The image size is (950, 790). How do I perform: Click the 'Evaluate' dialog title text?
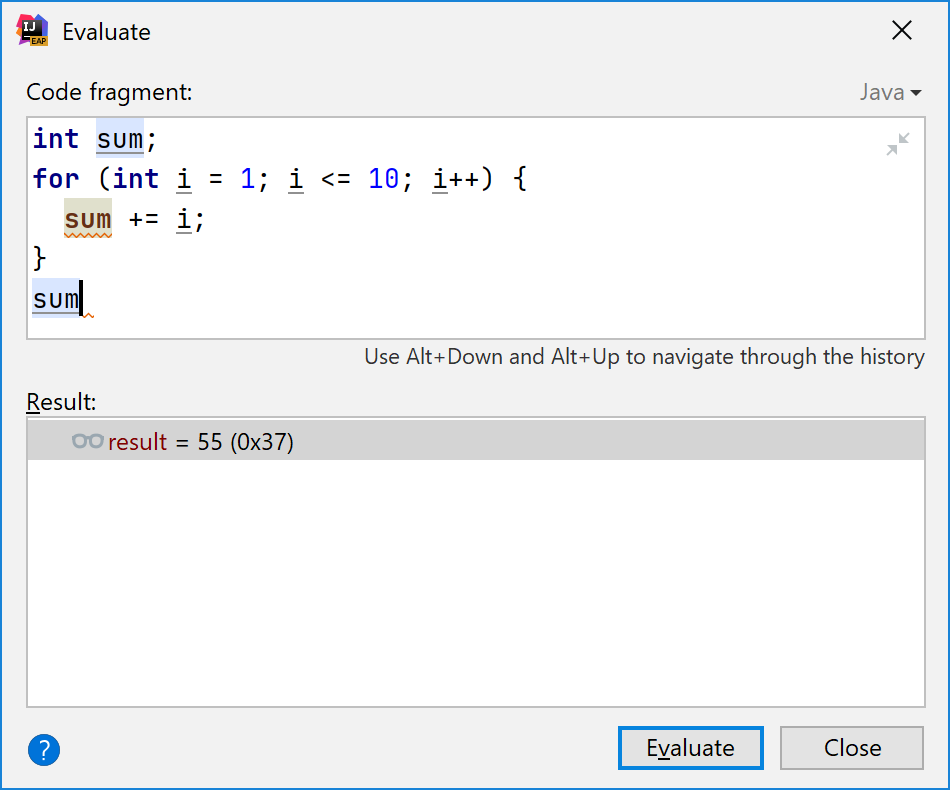107,32
